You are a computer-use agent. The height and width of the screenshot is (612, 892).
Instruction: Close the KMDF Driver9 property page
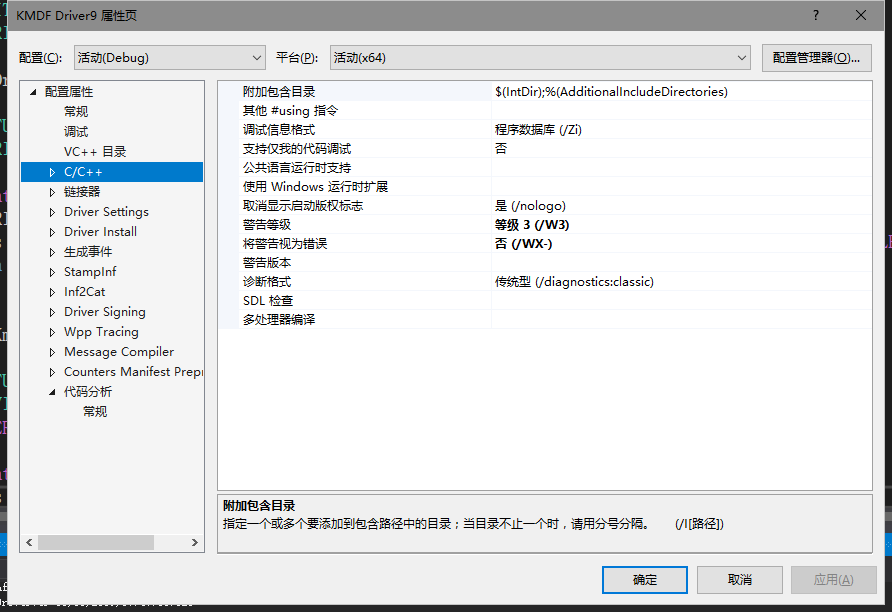click(861, 15)
